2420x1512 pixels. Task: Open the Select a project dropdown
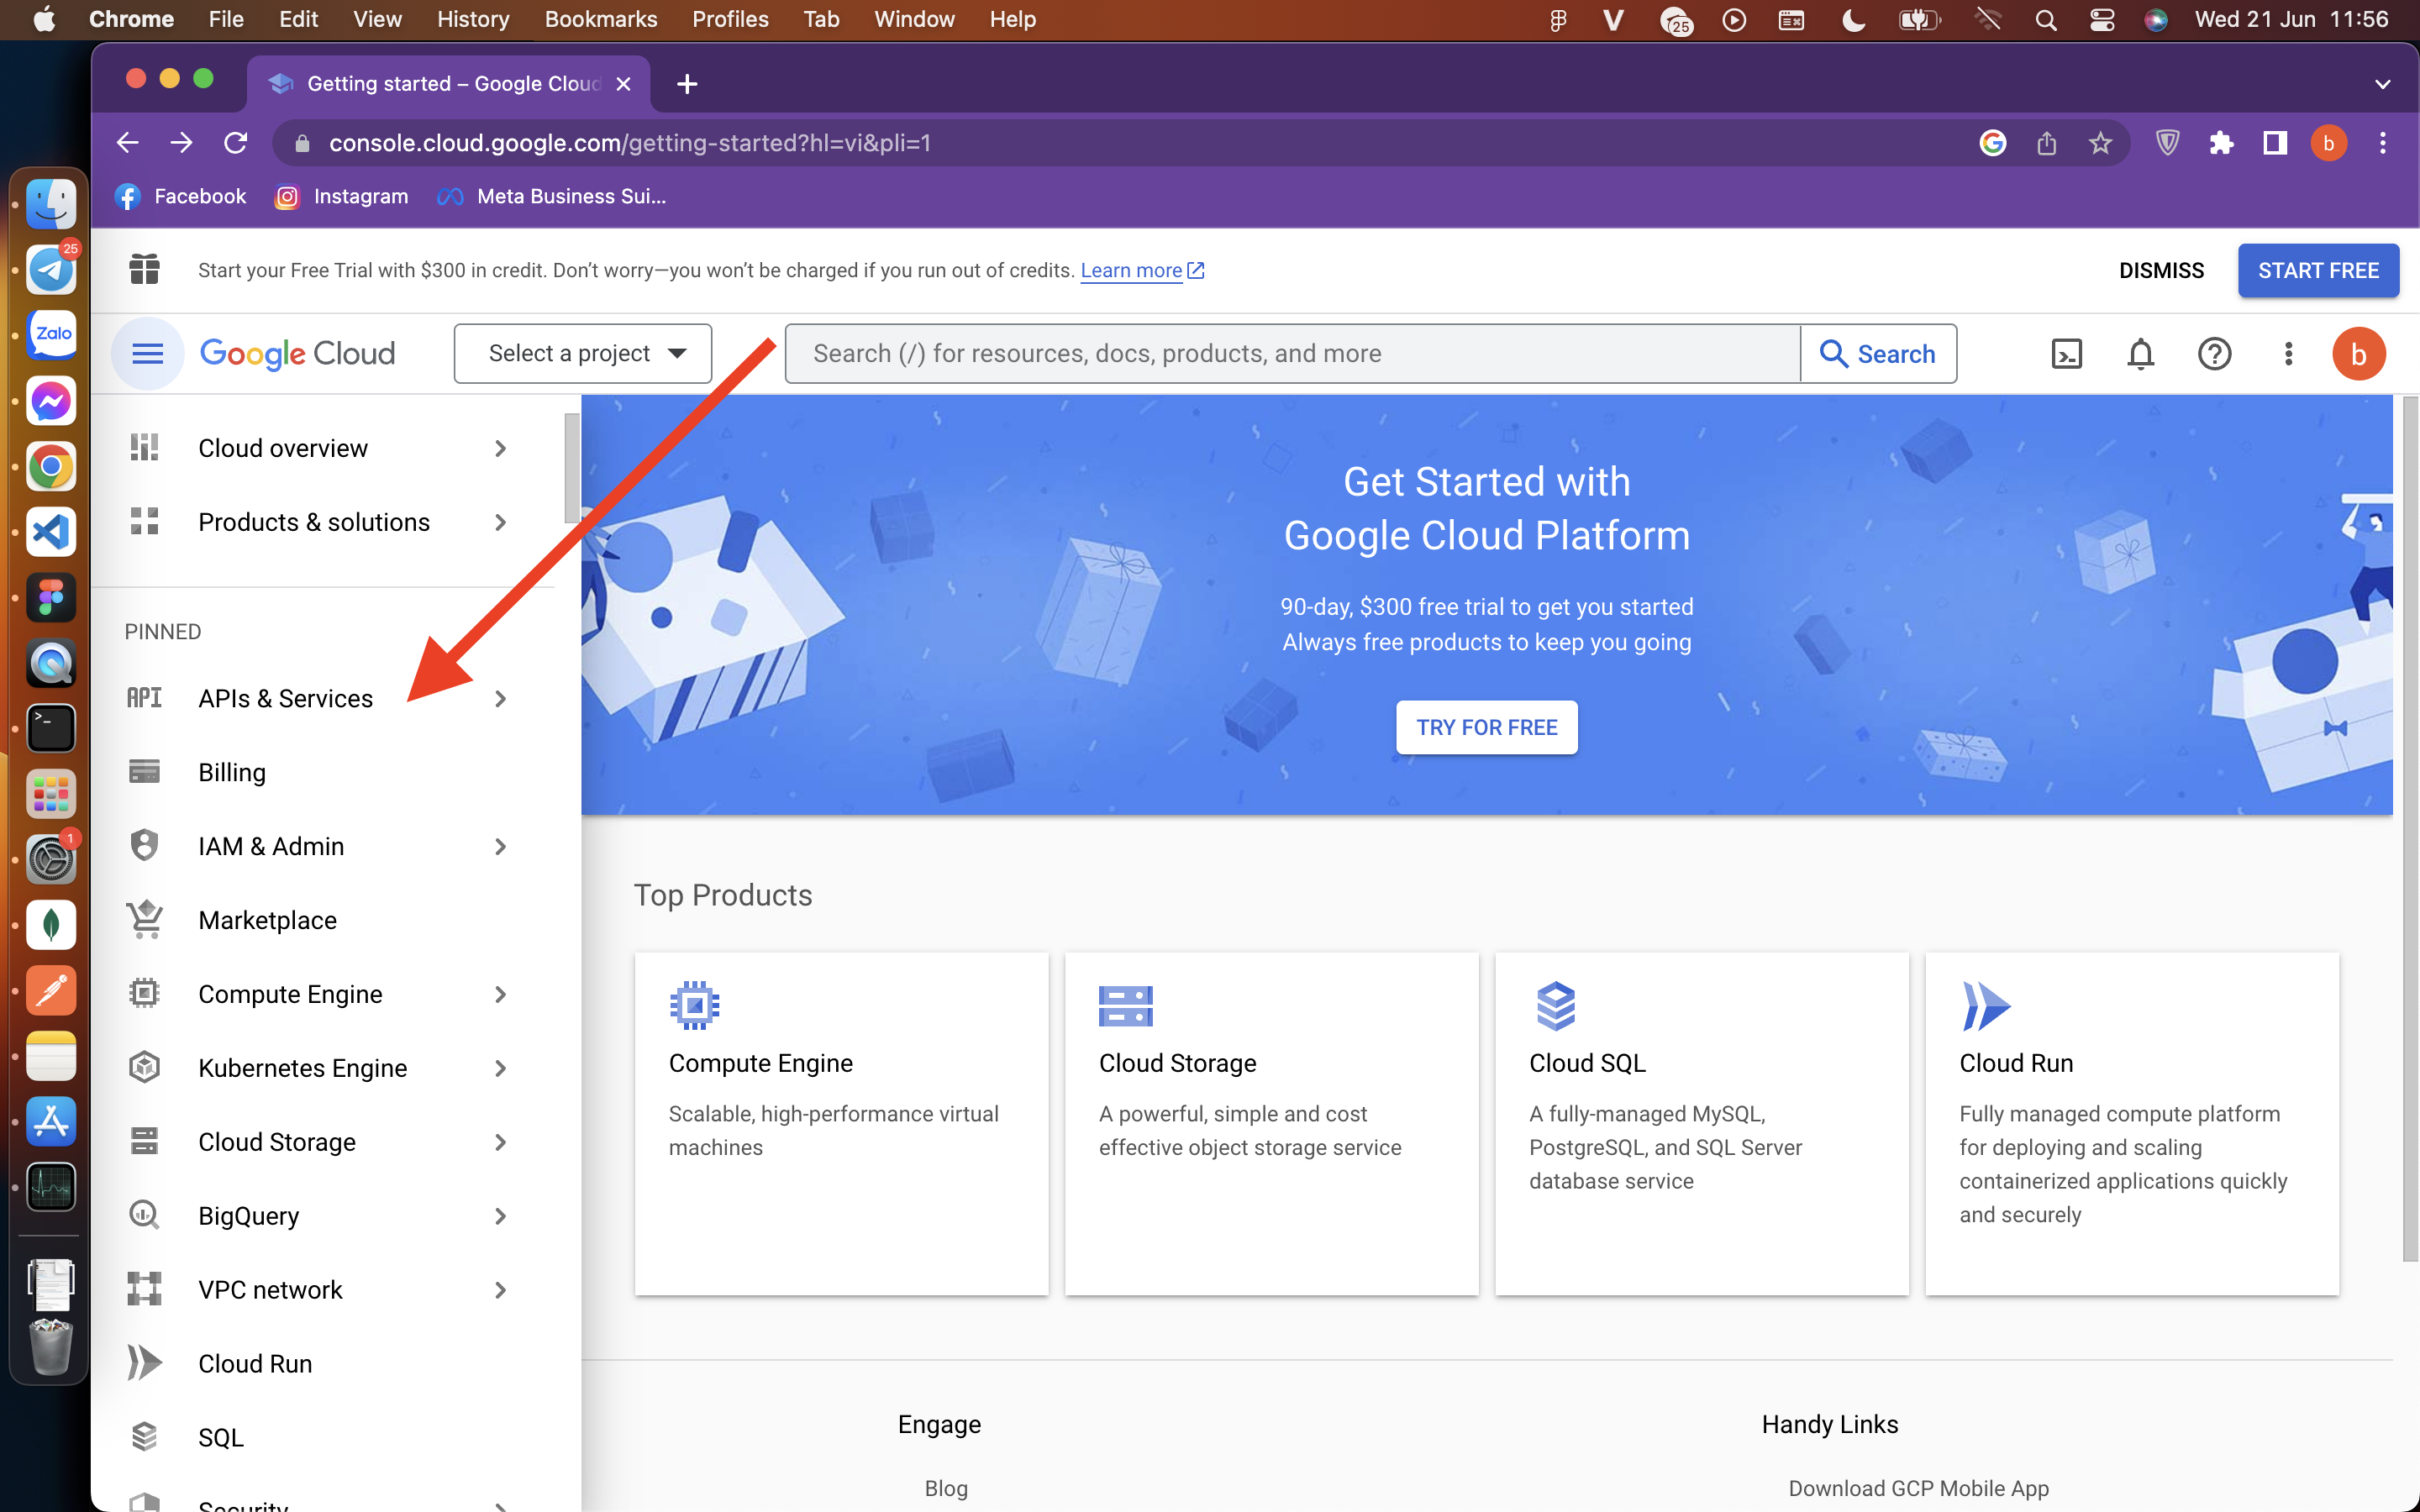(582, 353)
